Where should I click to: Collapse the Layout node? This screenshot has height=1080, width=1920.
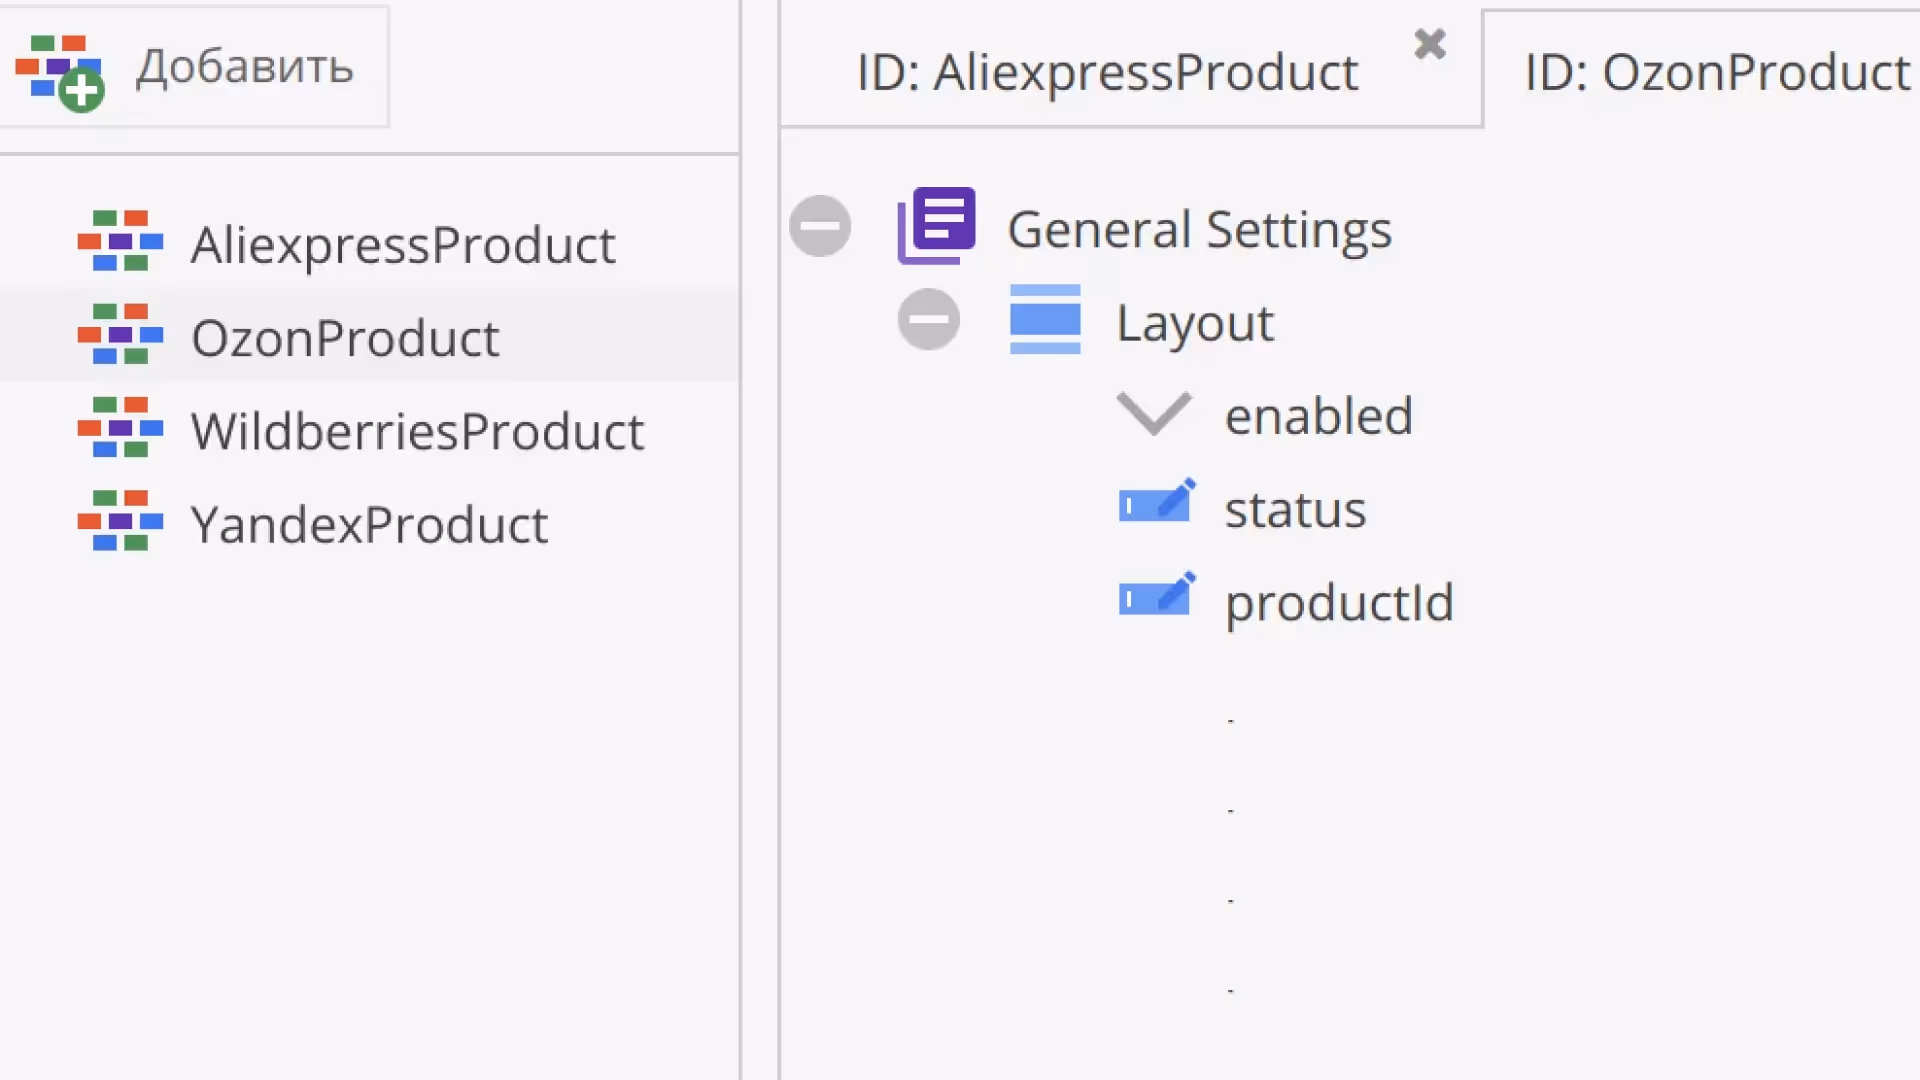pyautogui.click(x=929, y=320)
